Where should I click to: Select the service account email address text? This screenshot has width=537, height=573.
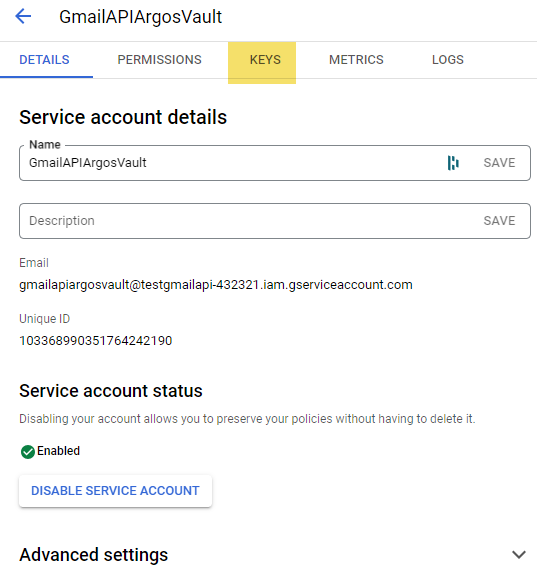[x=216, y=285]
